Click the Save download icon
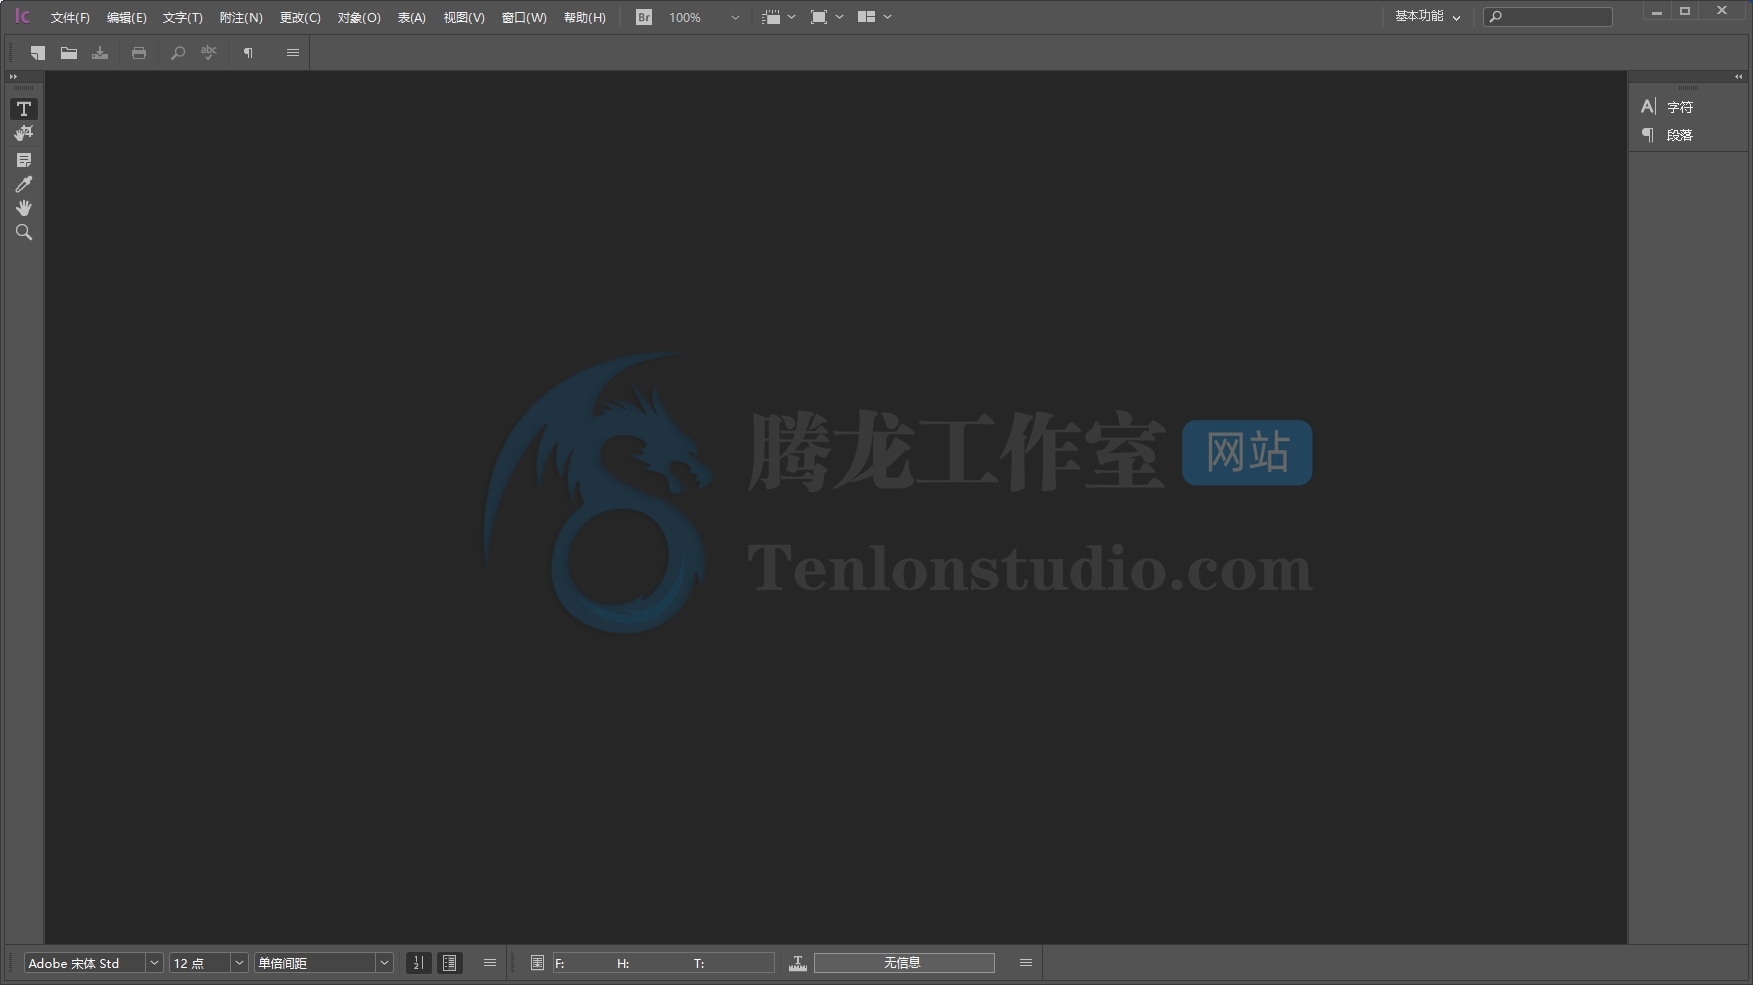The height and width of the screenshot is (985, 1753). [100, 53]
